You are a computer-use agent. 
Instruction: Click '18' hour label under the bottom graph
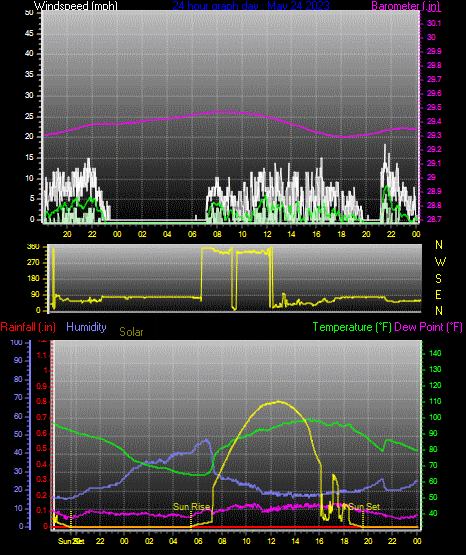(x=344, y=541)
